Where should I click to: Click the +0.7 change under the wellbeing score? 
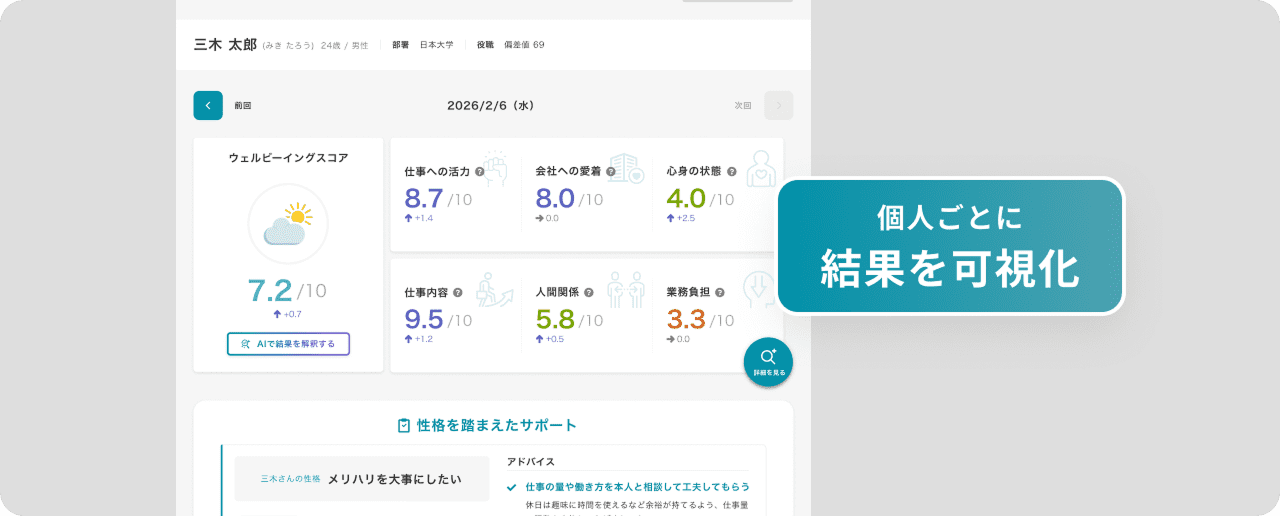[x=287, y=314]
